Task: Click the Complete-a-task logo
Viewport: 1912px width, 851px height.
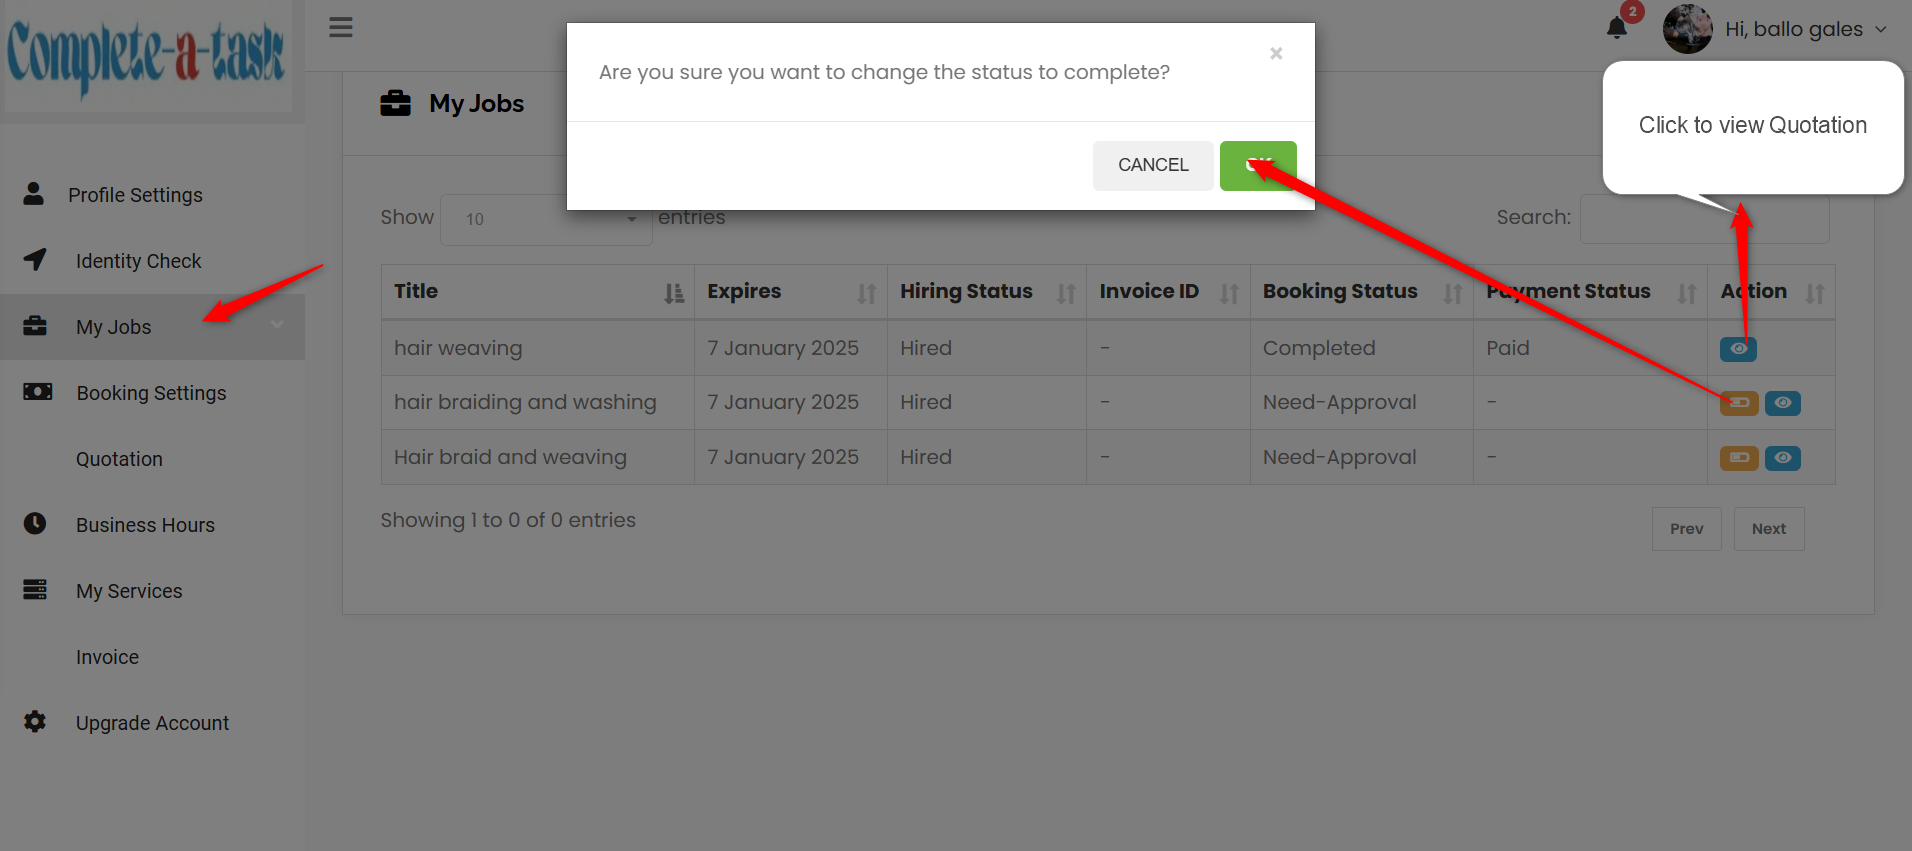Action: tap(146, 56)
